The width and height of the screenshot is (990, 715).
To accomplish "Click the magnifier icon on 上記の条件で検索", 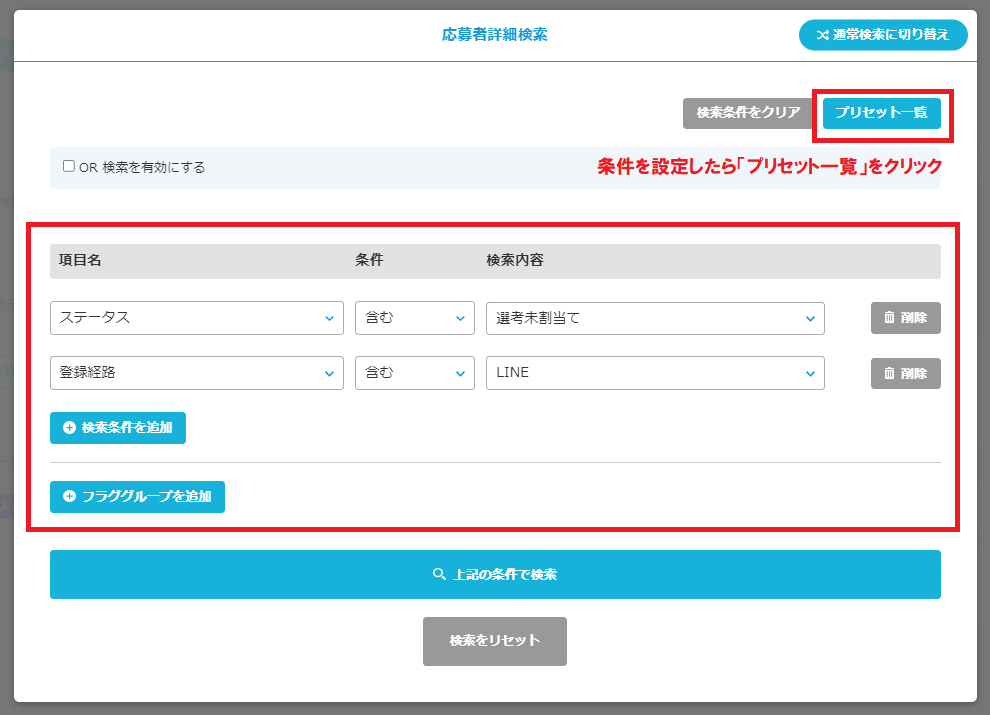I will (x=438, y=575).
